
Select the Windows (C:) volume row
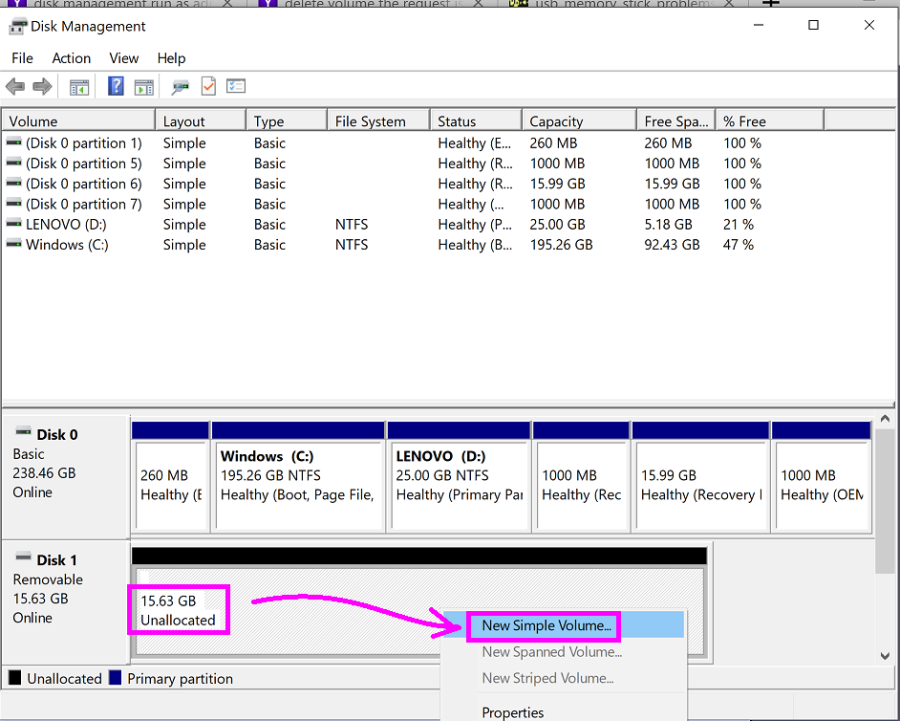[413, 245]
